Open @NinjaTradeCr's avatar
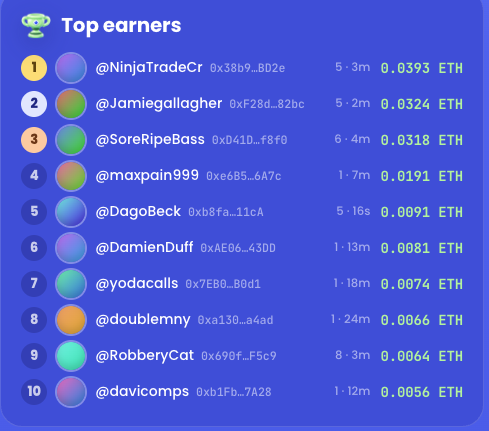This screenshot has width=489, height=431. click(x=71, y=68)
